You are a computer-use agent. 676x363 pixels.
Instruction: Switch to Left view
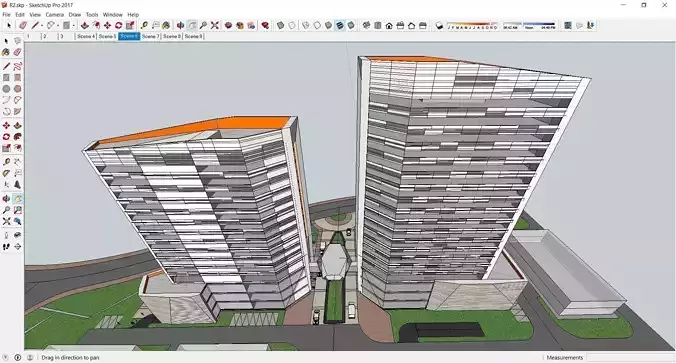click(422, 25)
